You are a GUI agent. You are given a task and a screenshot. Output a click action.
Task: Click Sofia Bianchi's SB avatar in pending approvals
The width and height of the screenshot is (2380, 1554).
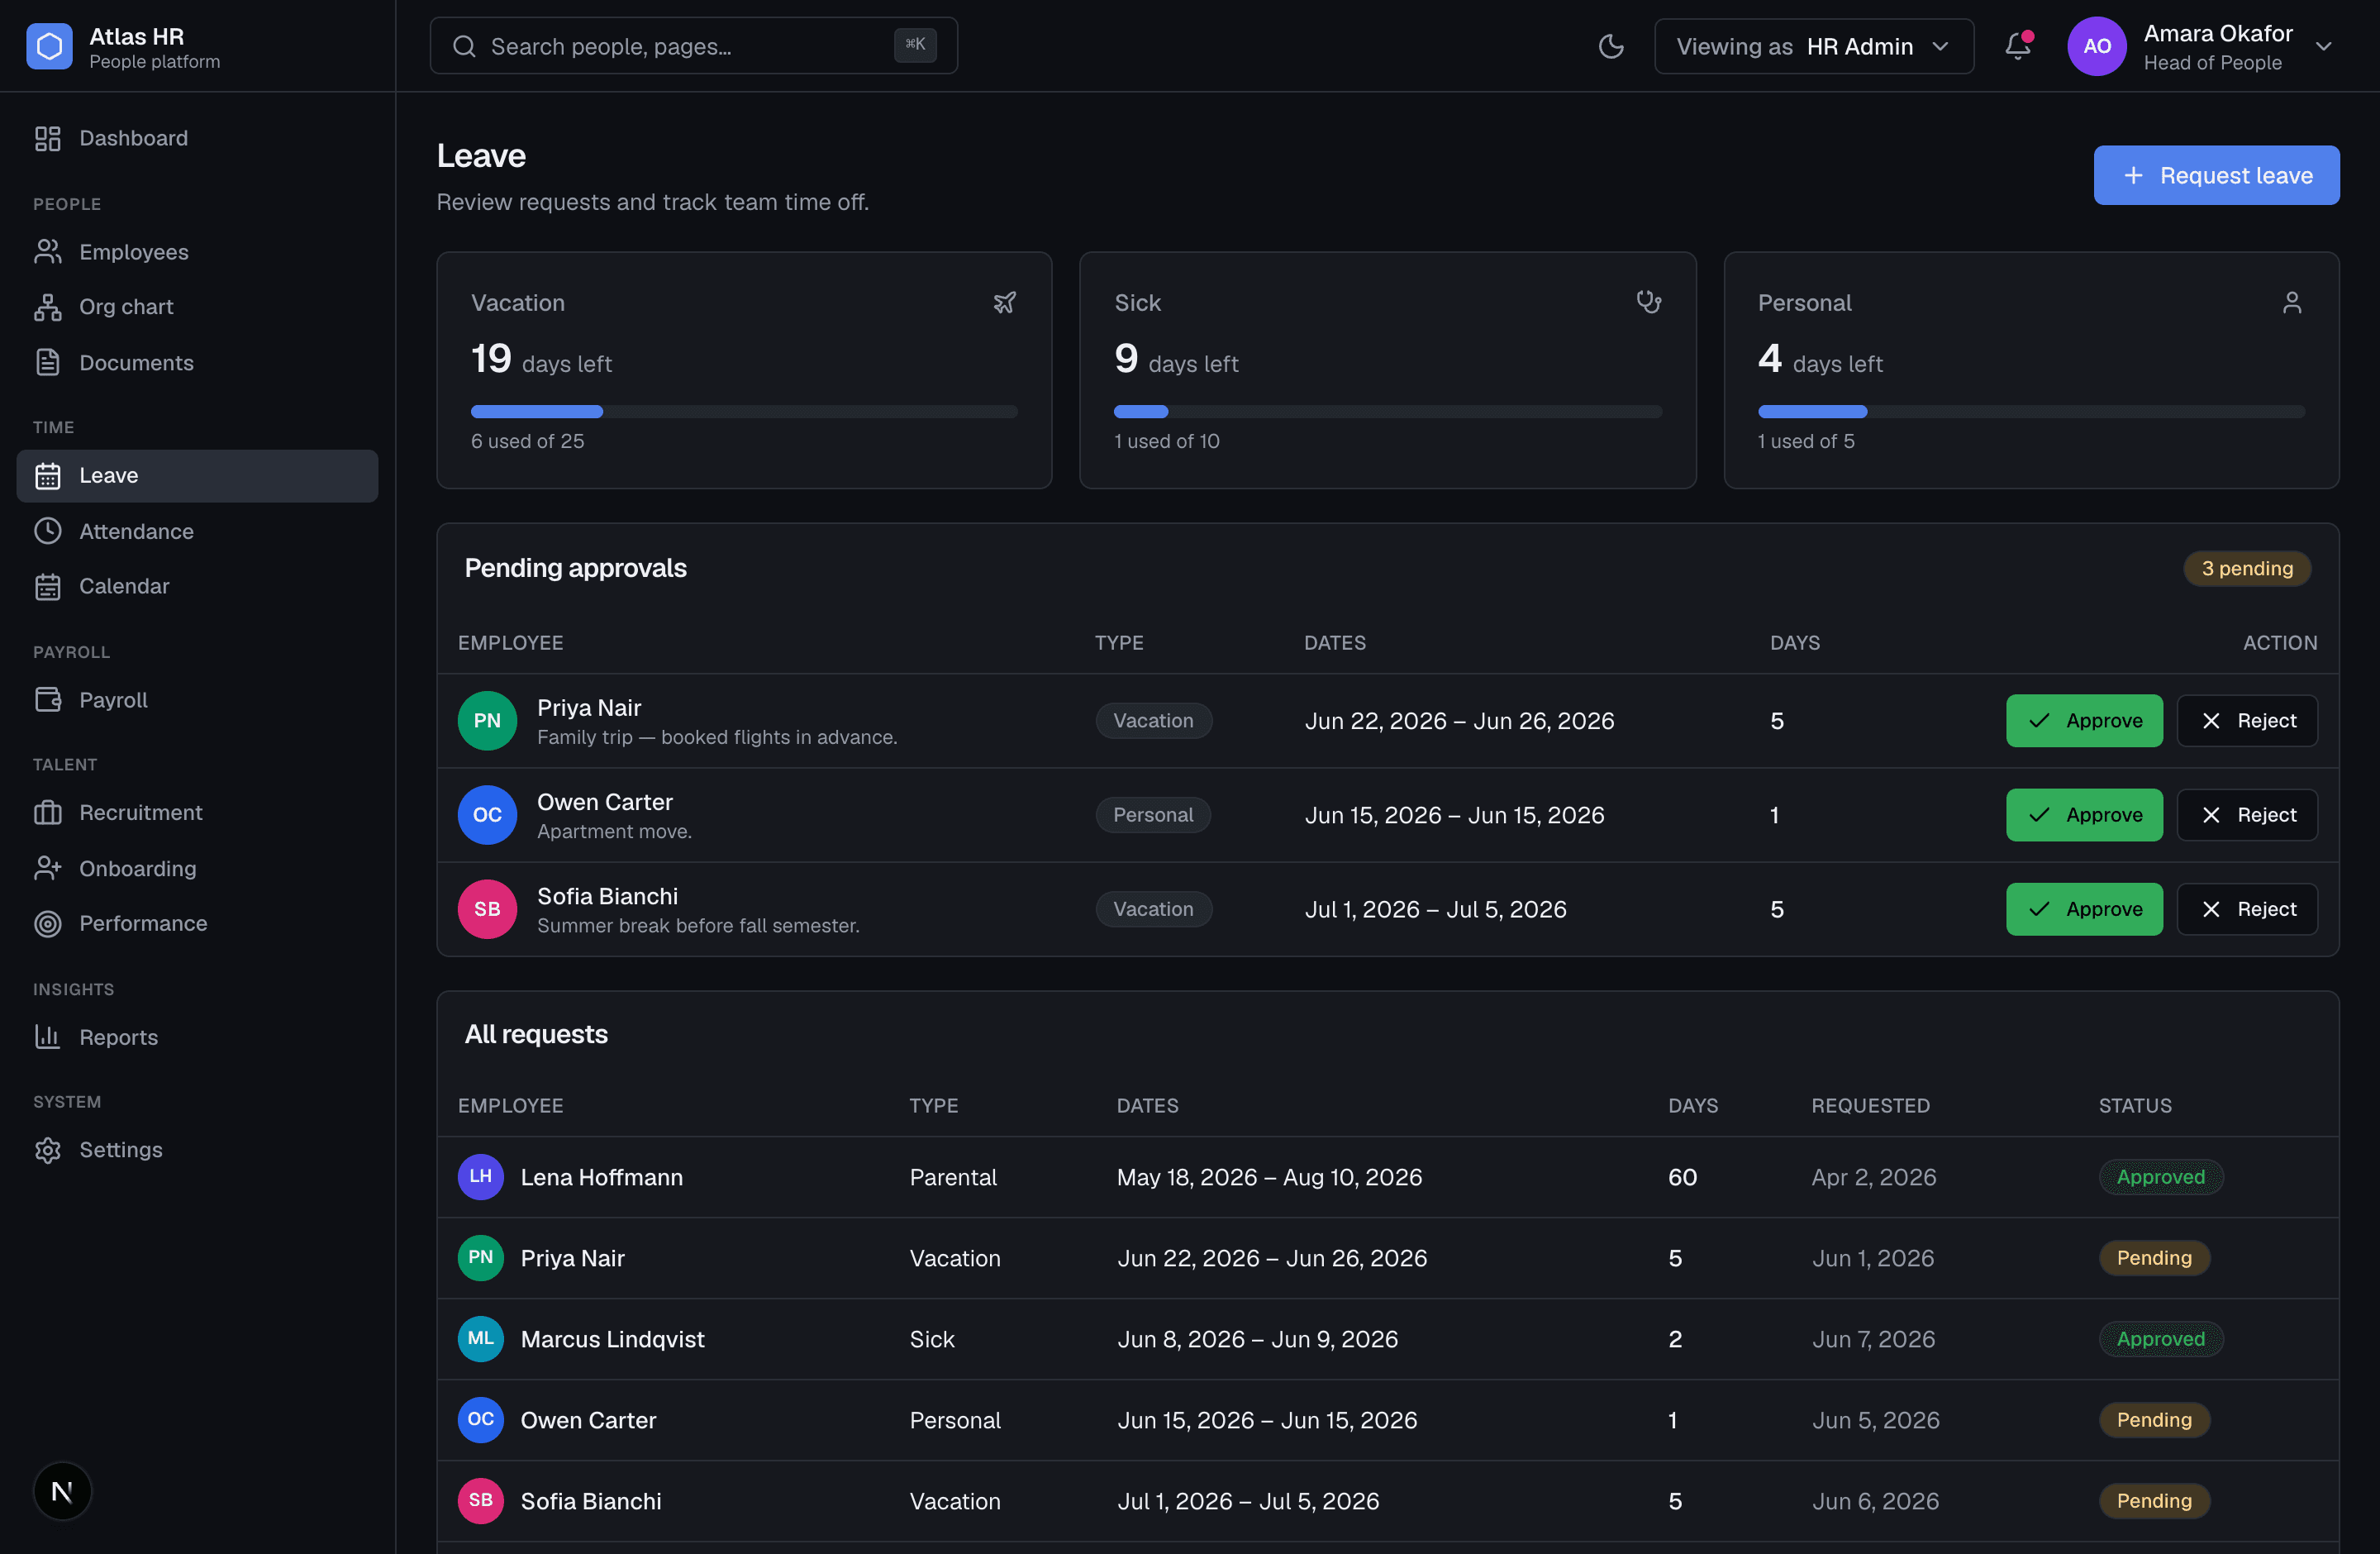487,909
